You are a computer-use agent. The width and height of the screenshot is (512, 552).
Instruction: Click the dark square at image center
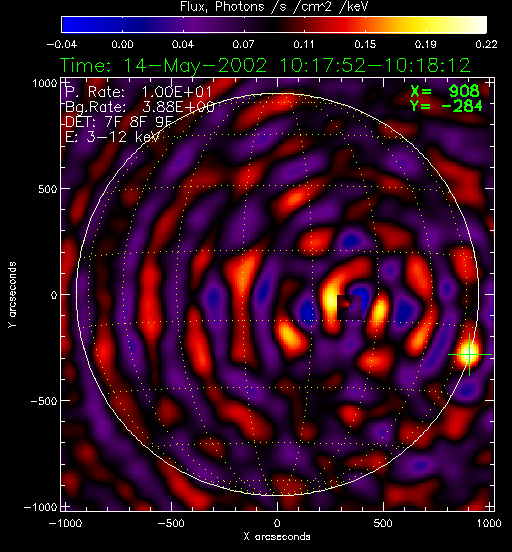(x=349, y=307)
